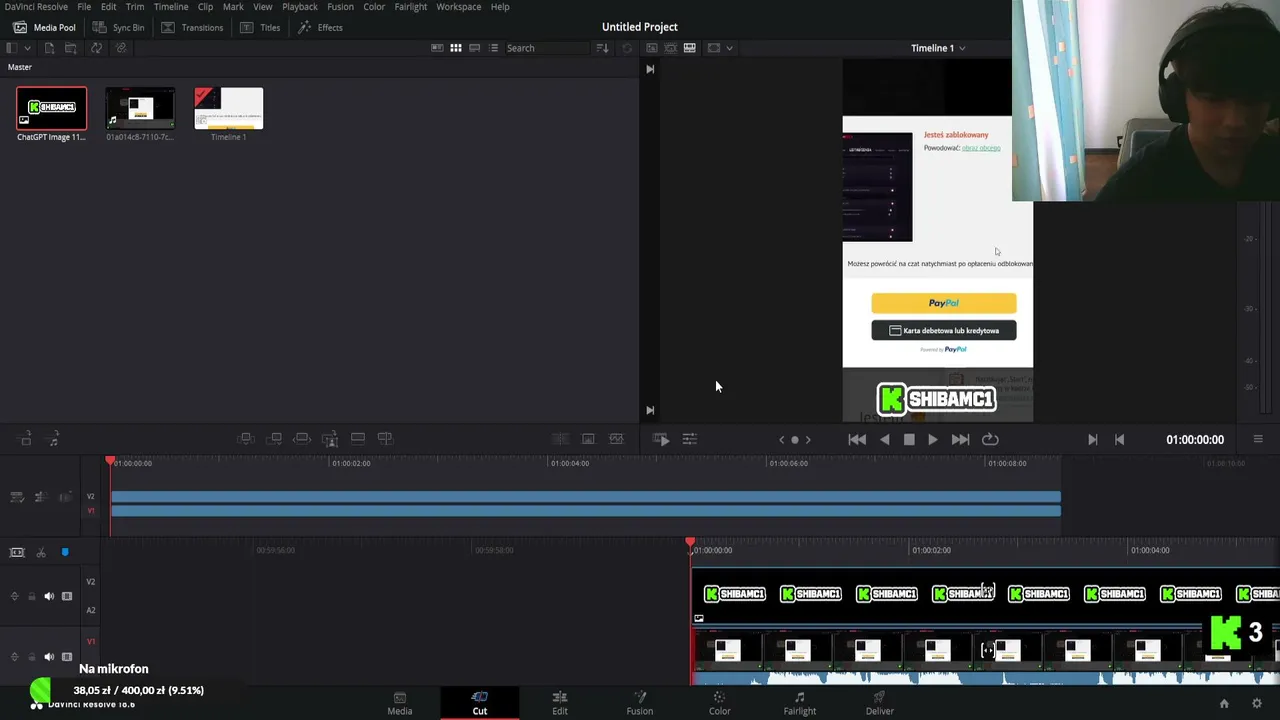This screenshot has height=720, width=1280.
Task: Switch to the Edit page
Action: [x=560, y=703]
